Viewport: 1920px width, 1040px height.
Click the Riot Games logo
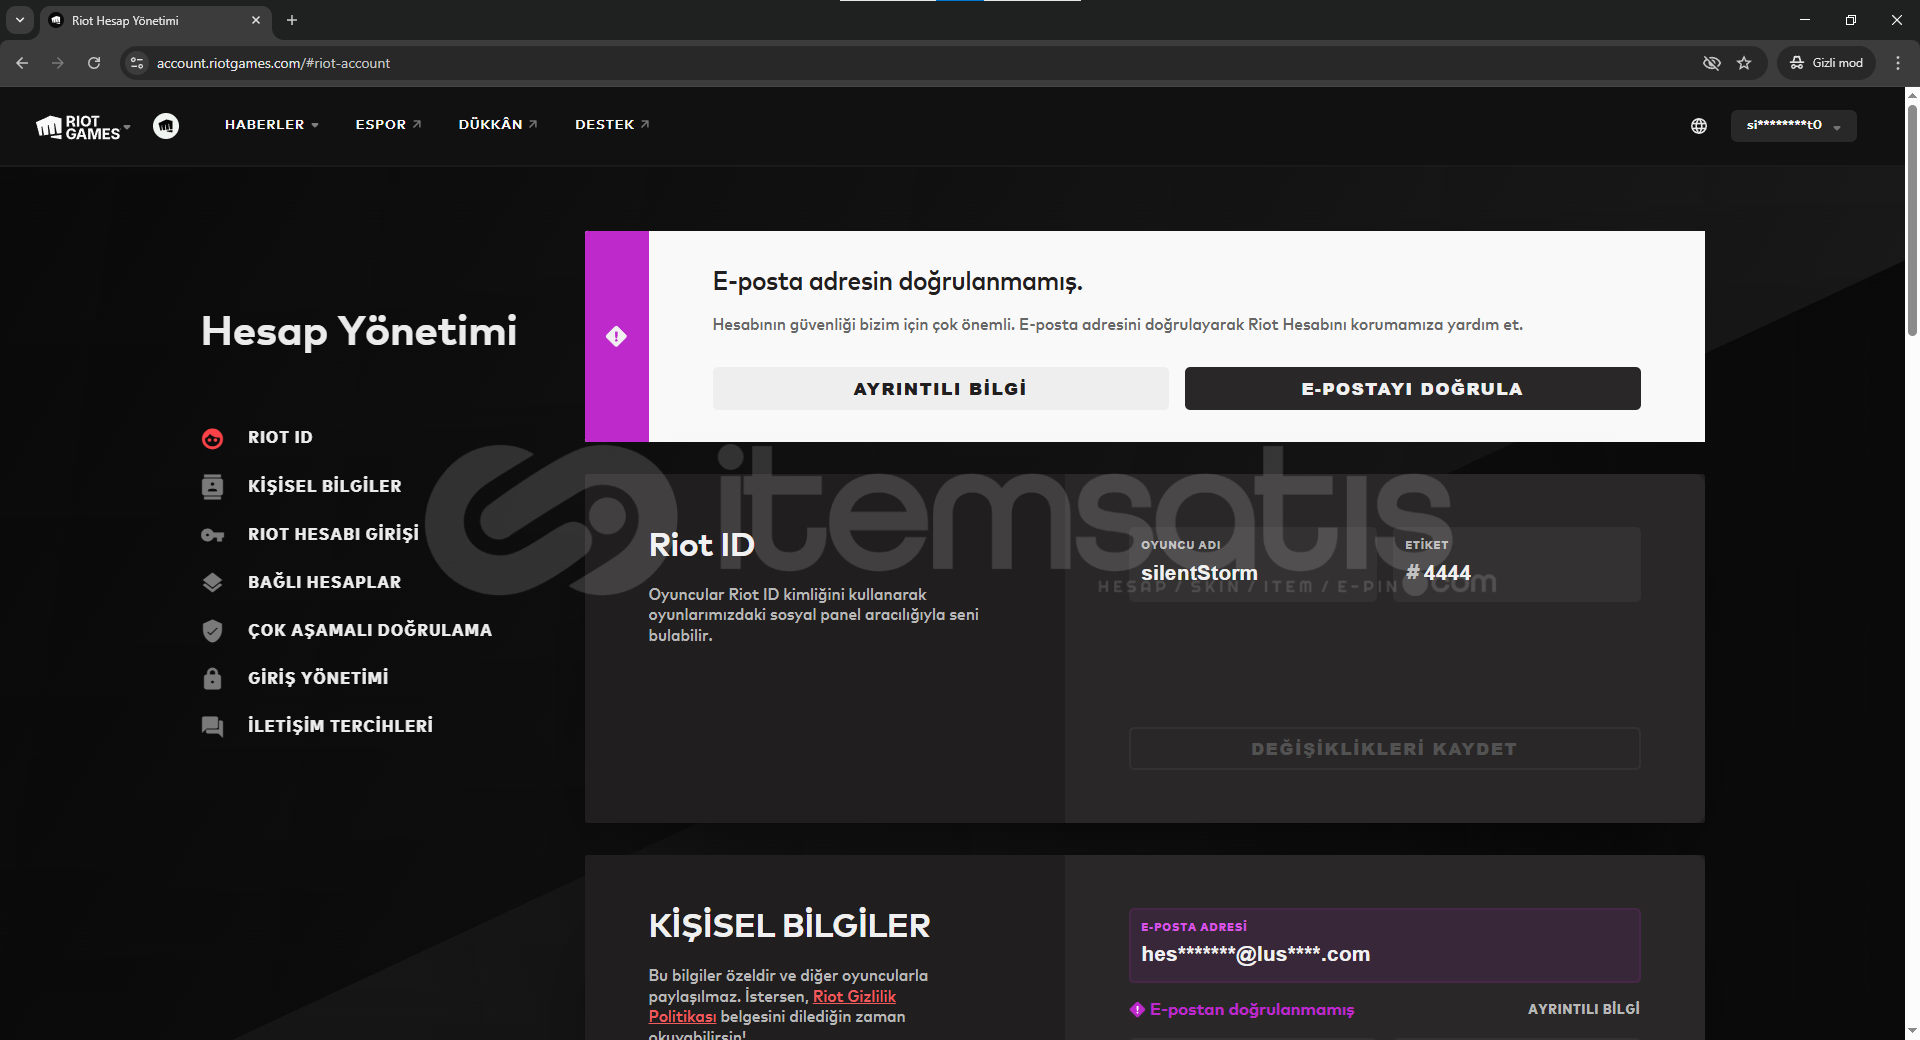click(x=78, y=127)
